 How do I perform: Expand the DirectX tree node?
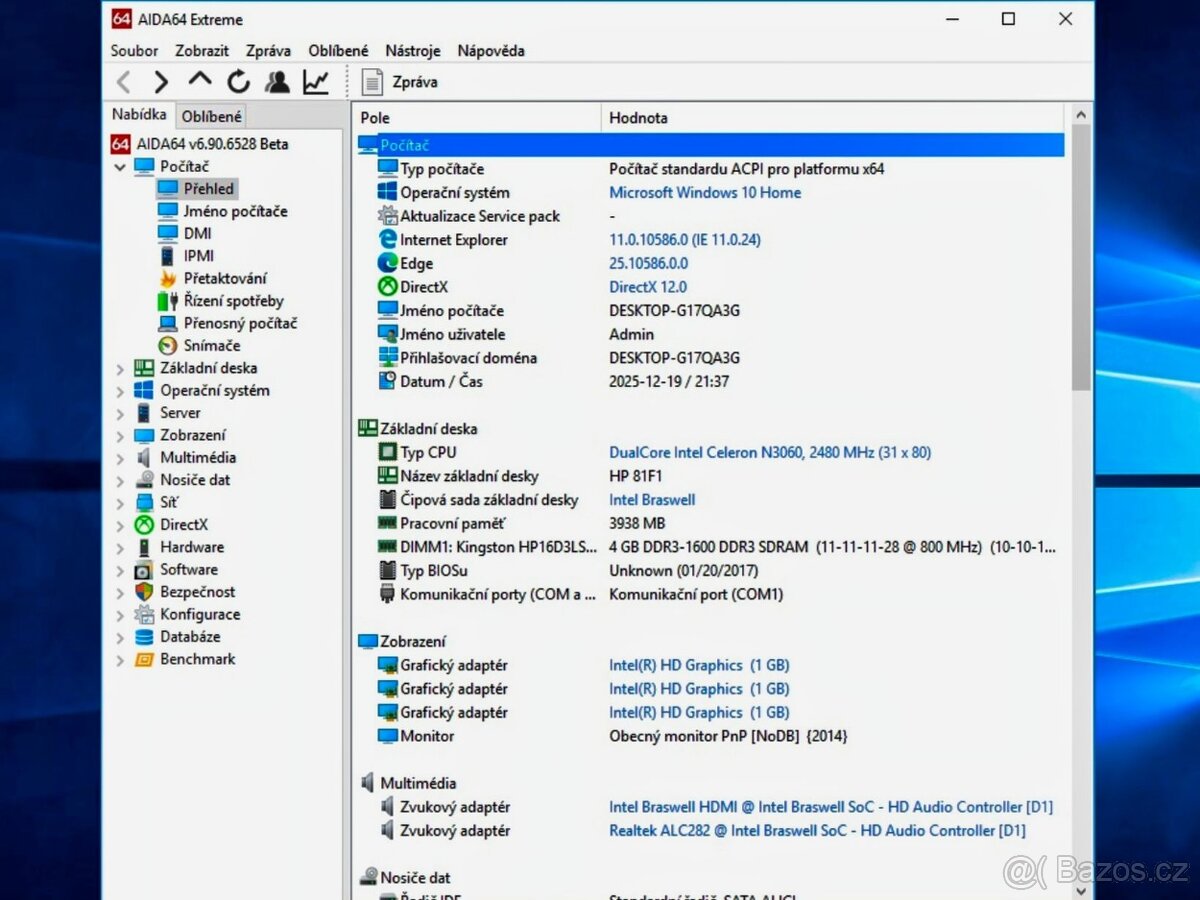[120, 525]
